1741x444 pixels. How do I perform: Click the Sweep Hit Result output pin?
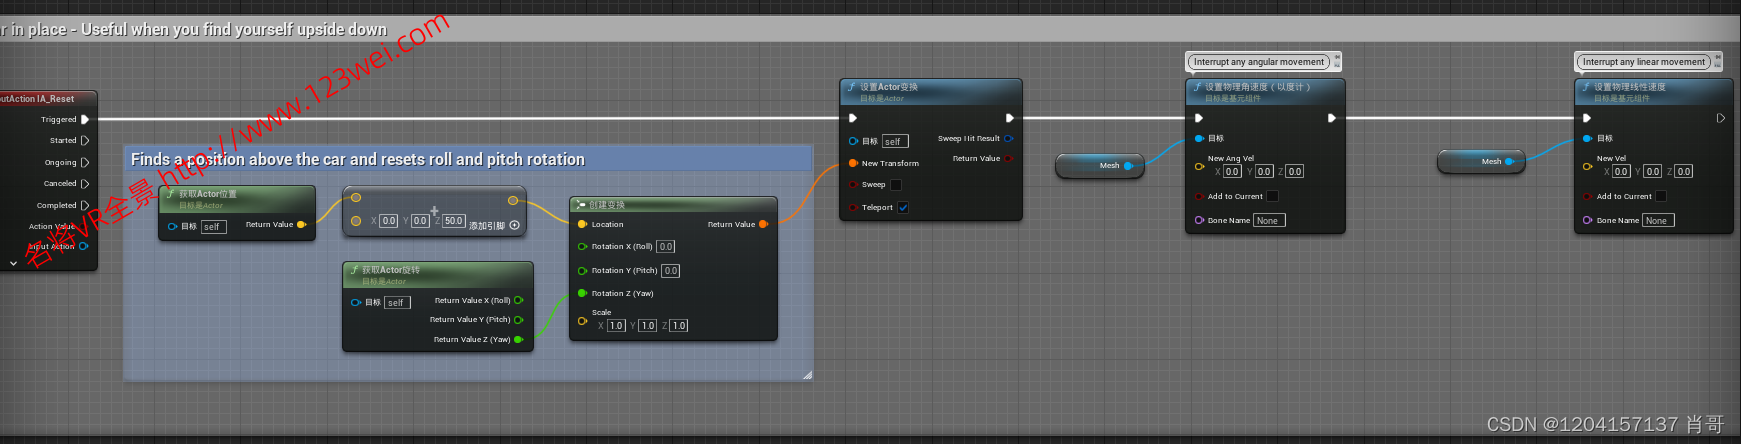1008,138
